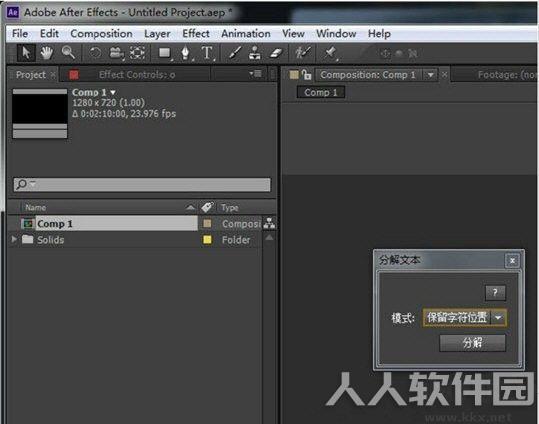Click the label tag column header icon
The width and height of the screenshot is (539, 424).
point(207,207)
